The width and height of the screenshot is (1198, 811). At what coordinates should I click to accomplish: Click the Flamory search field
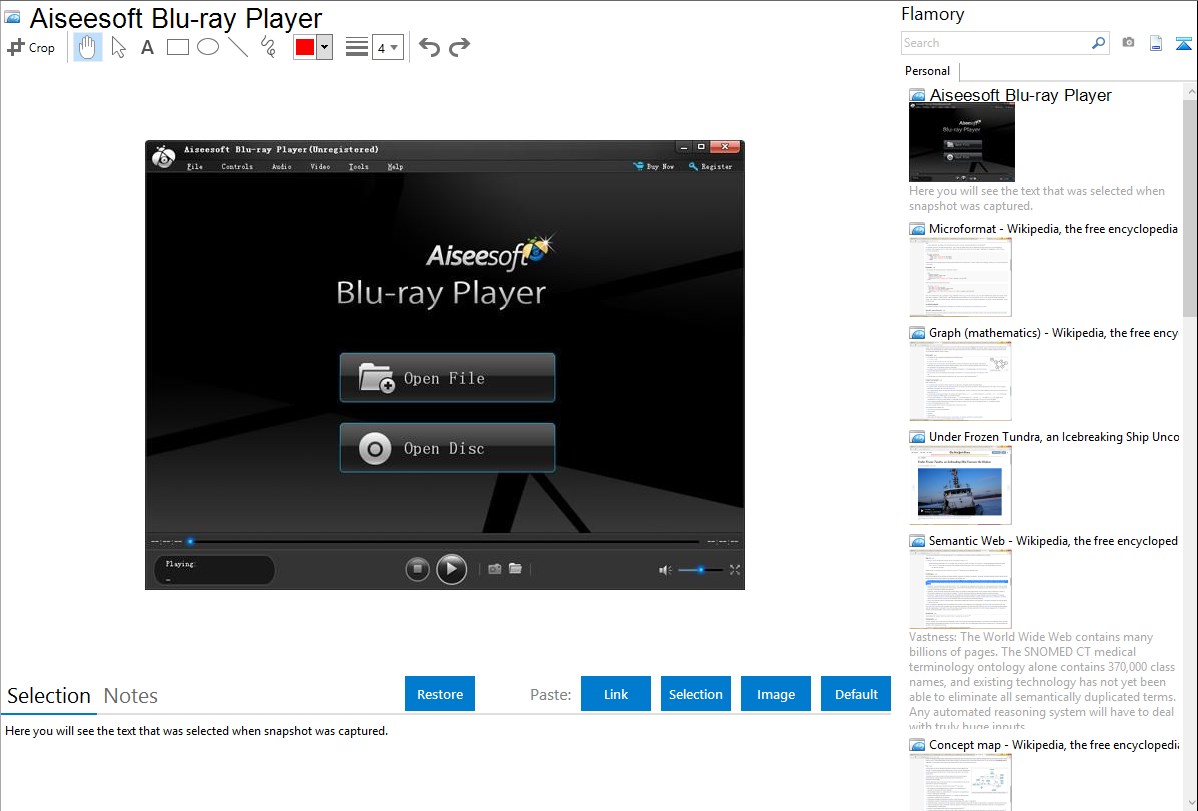[995, 43]
